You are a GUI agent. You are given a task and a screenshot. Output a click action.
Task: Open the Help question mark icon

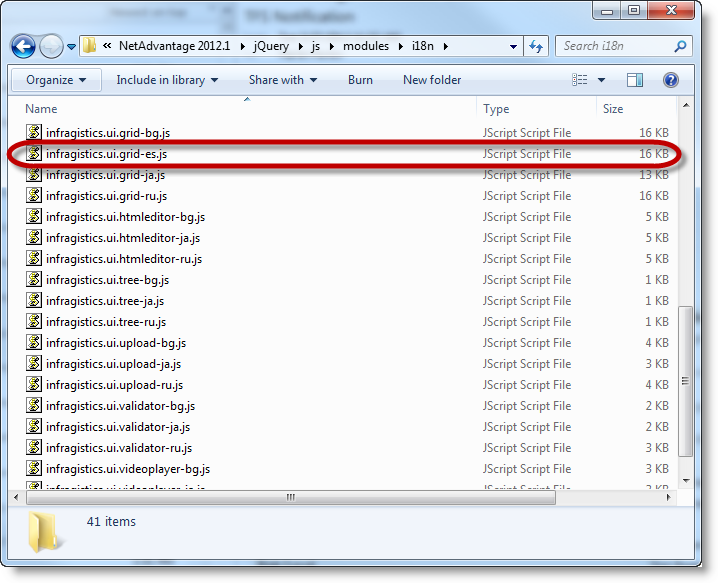click(671, 80)
